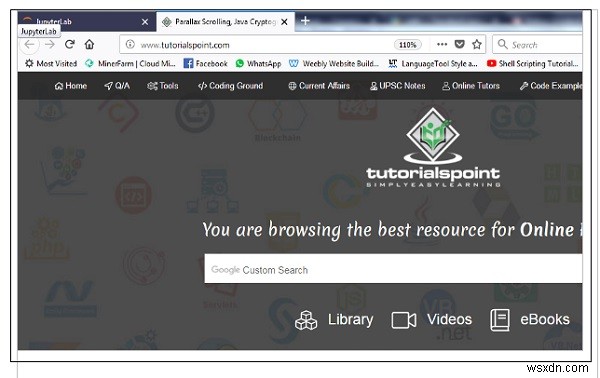Reload the page with the refresh icon
Viewport: 600px width, 378px height.
point(70,44)
